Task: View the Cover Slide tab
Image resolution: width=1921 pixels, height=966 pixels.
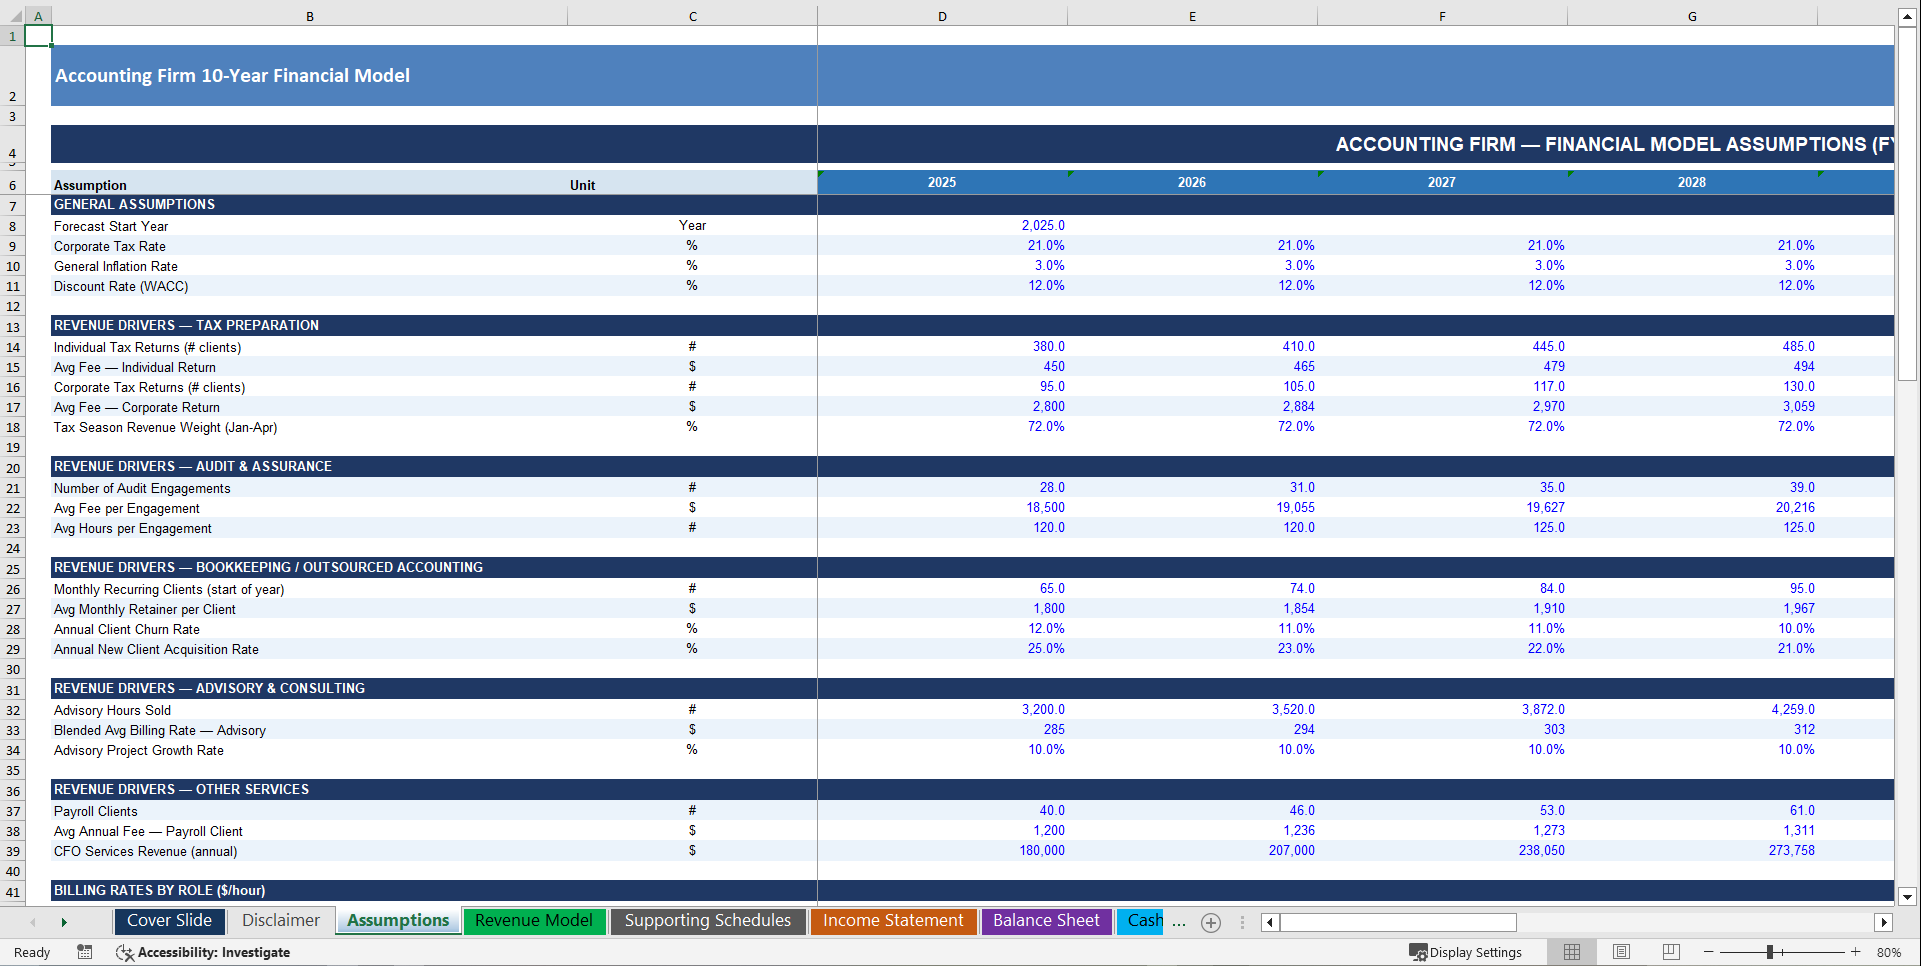Action: pos(169,921)
